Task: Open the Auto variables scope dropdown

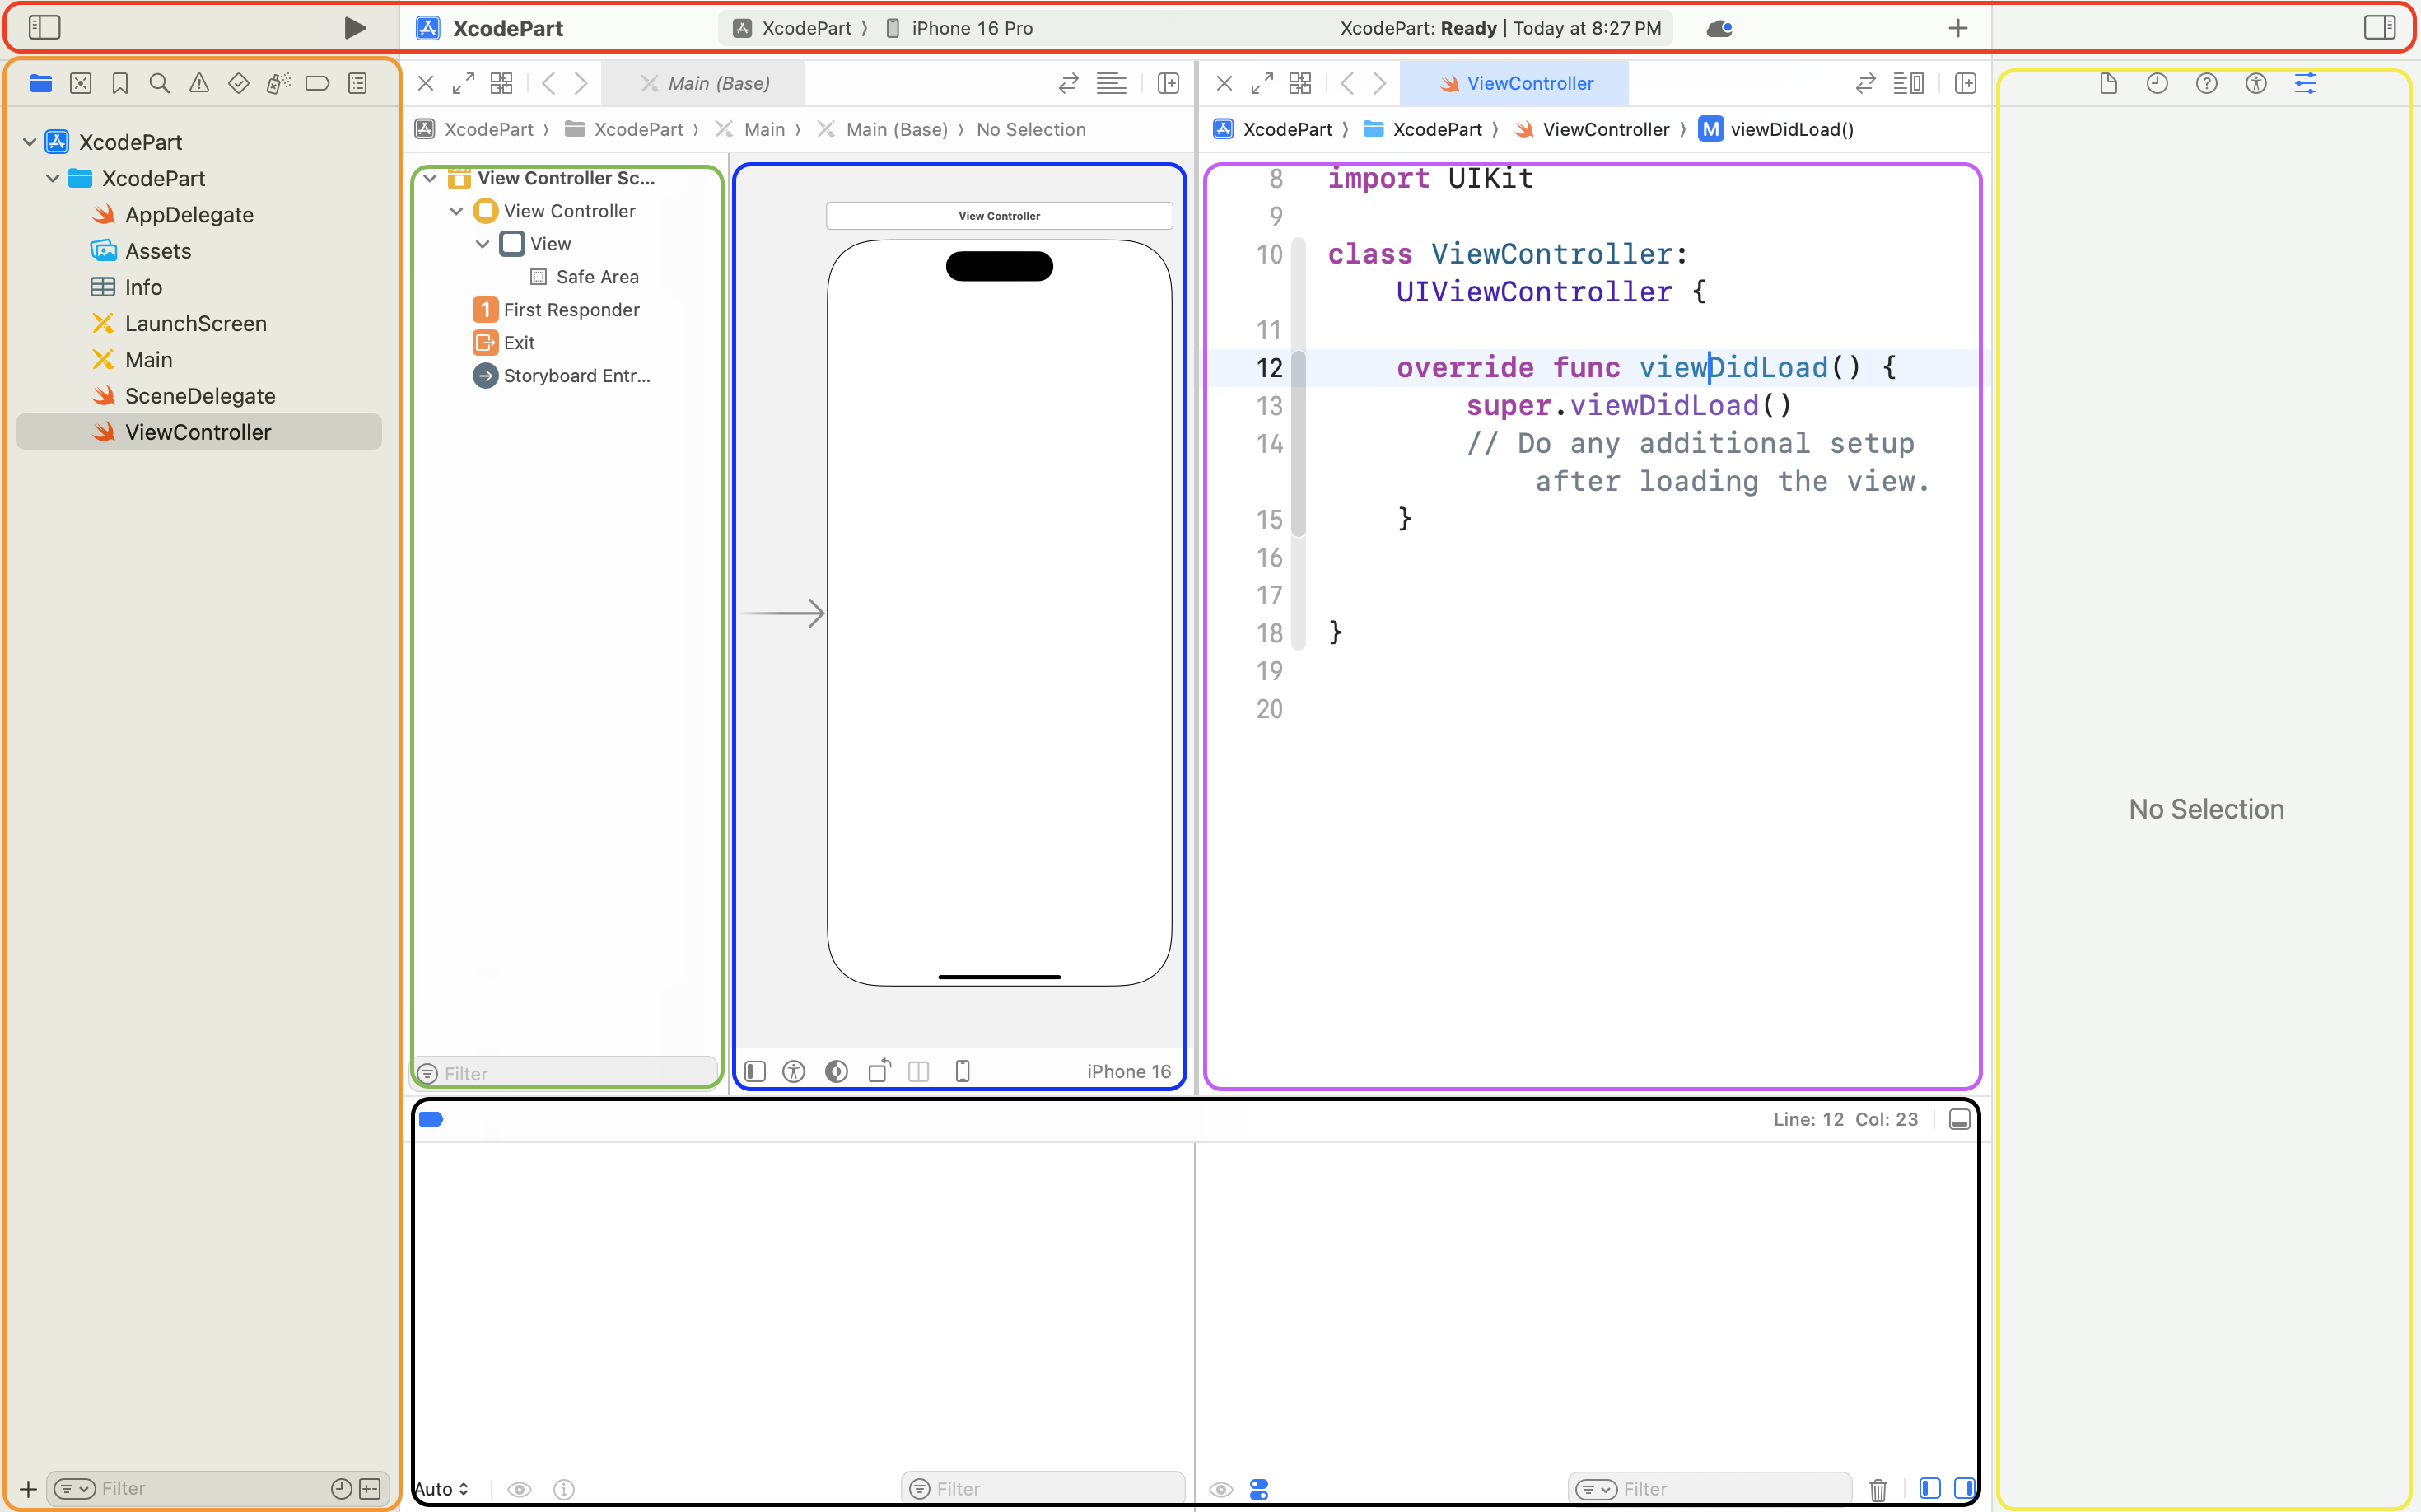Action: (x=441, y=1489)
